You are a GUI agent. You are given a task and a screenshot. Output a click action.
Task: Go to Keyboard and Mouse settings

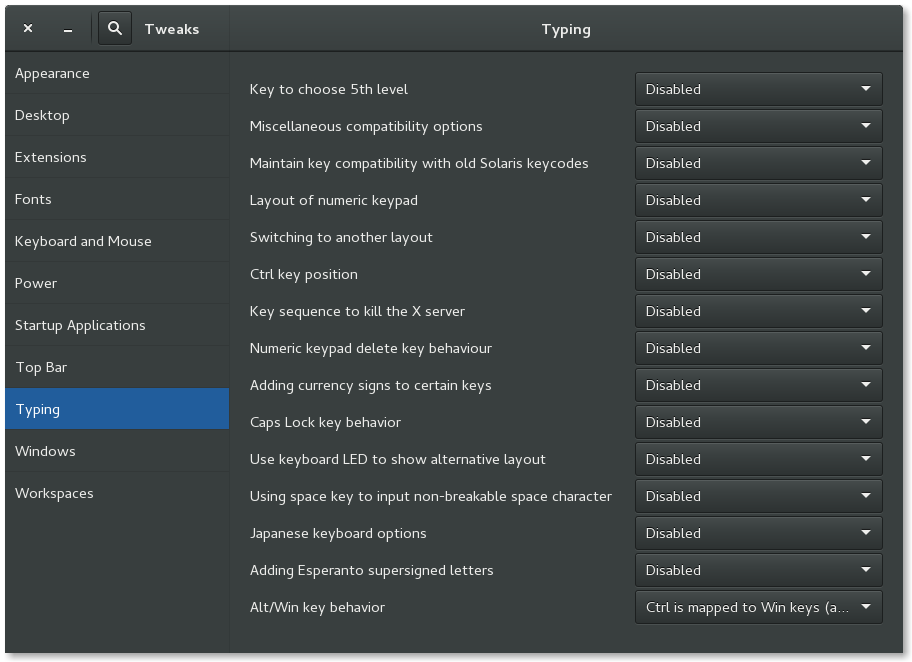[83, 242]
